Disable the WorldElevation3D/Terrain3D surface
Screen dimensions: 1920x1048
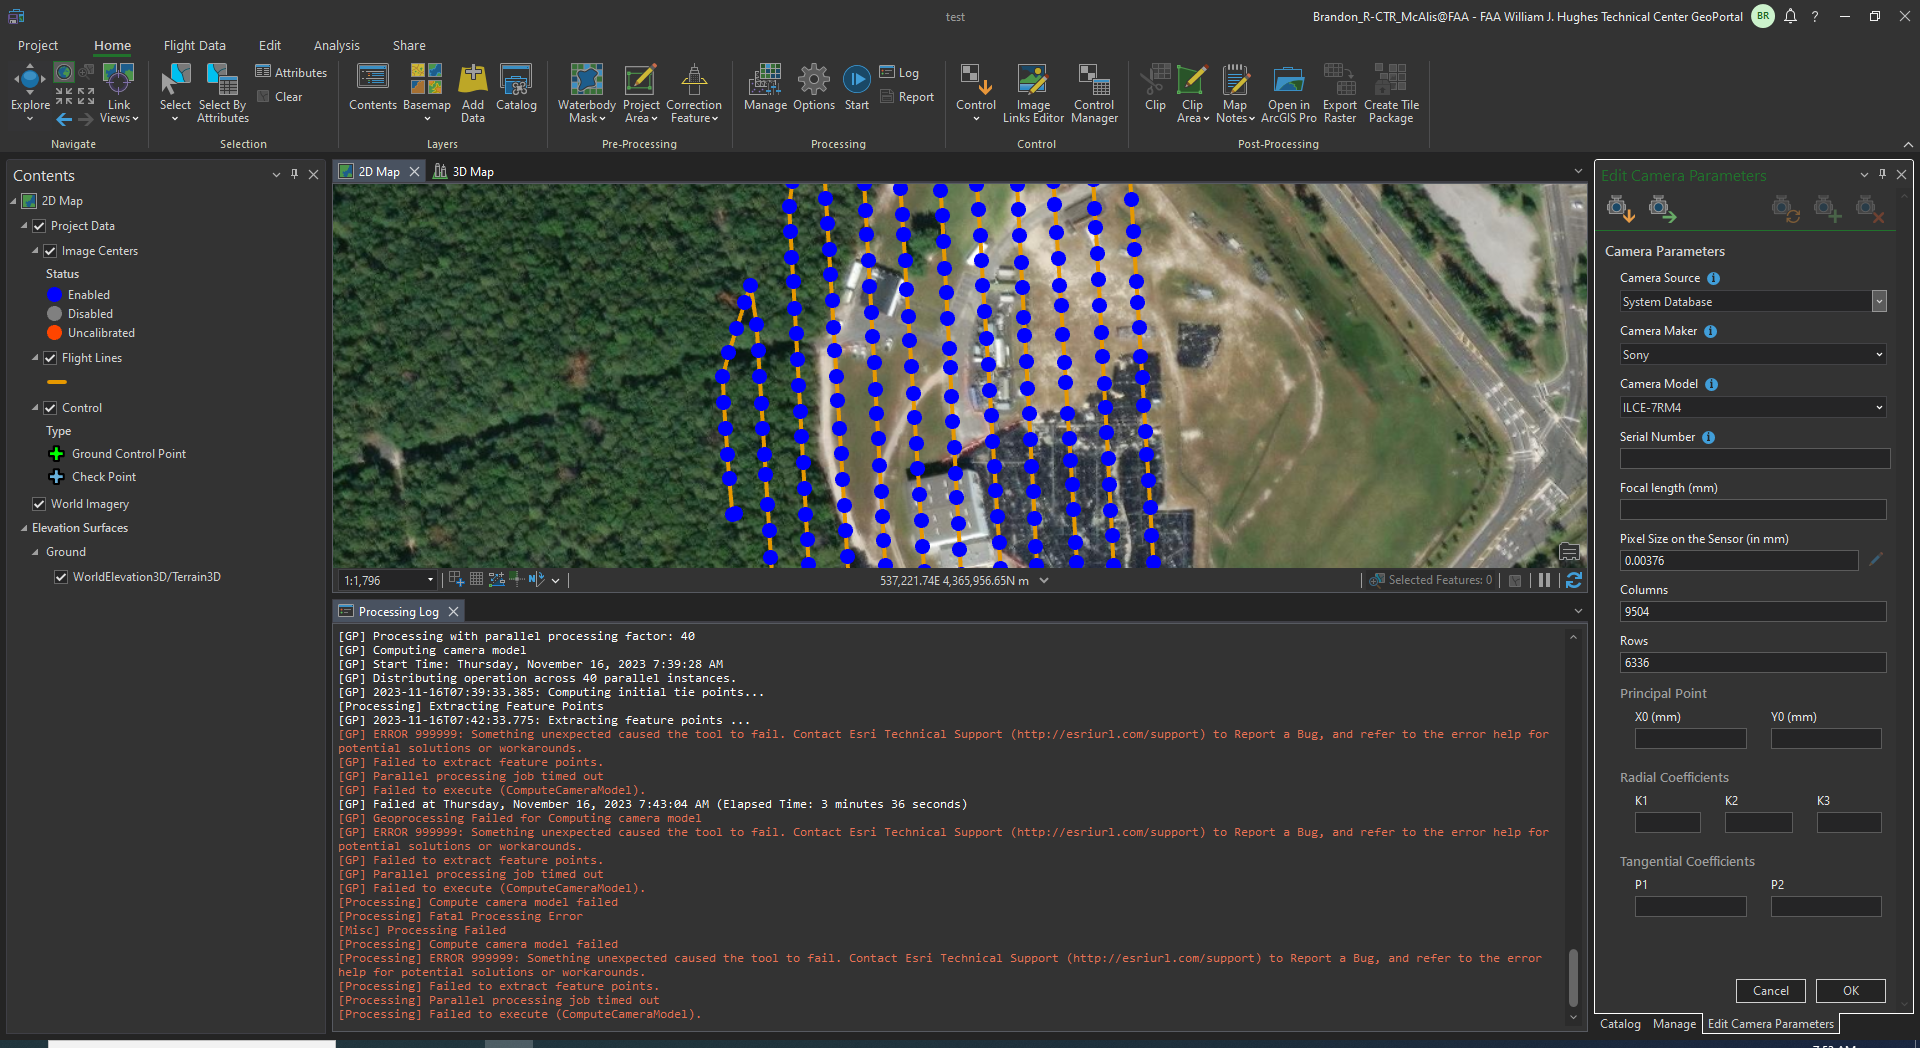(61, 576)
